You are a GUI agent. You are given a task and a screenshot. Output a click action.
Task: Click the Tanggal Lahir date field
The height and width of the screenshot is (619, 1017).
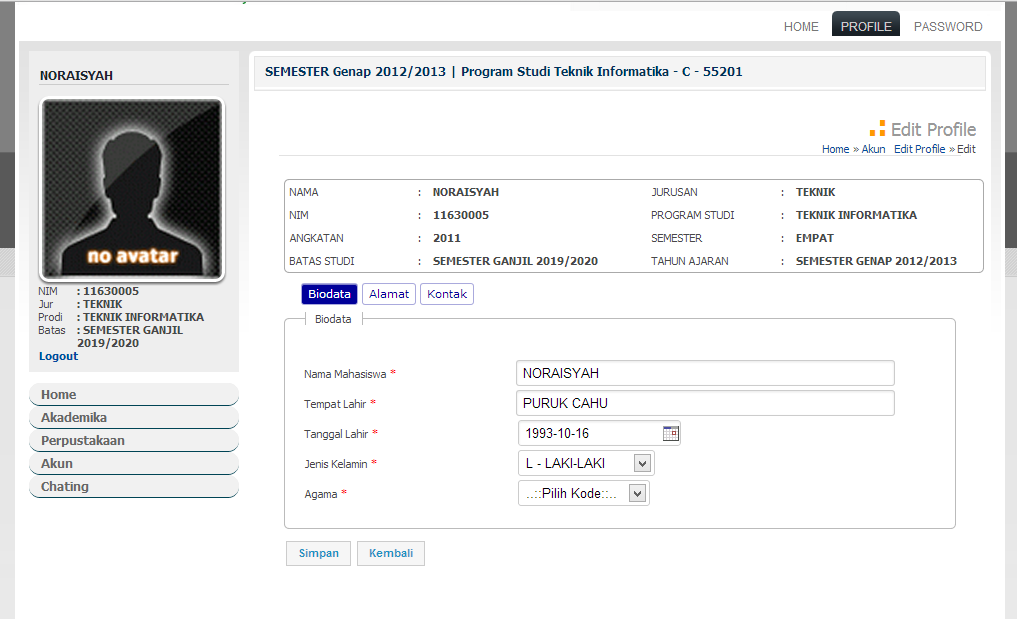(x=590, y=433)
